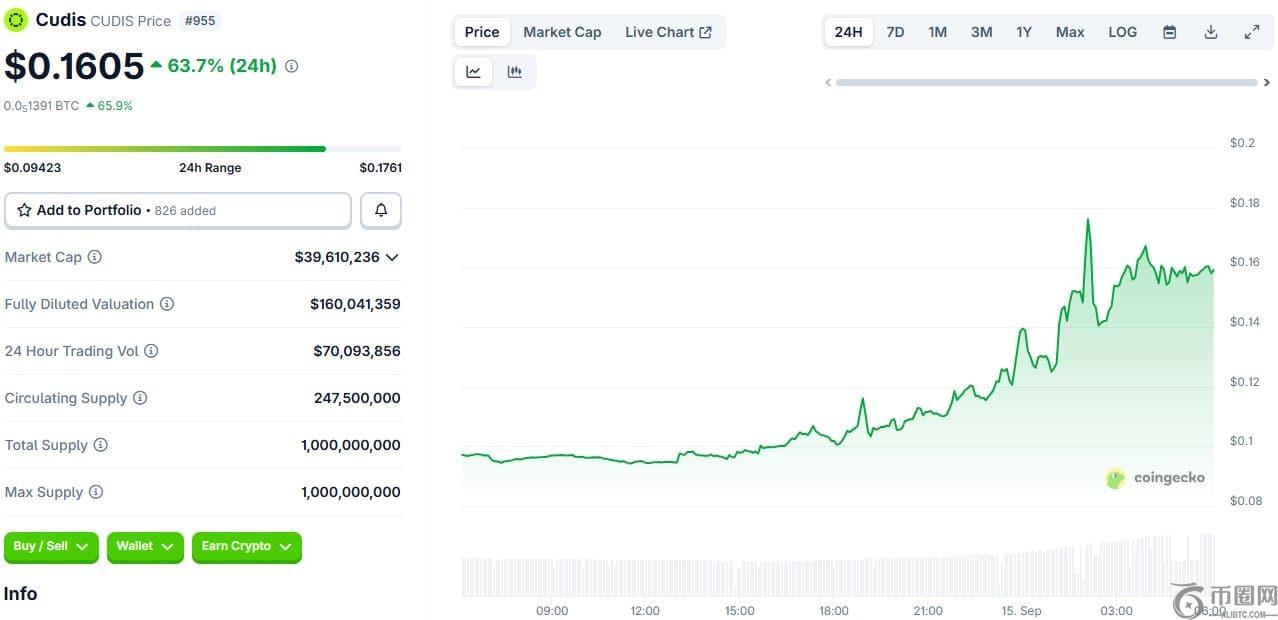Click the Market Cap info icon
Image resolution: width=1278 pixels, height=620 pixels.
pos(95,257)
